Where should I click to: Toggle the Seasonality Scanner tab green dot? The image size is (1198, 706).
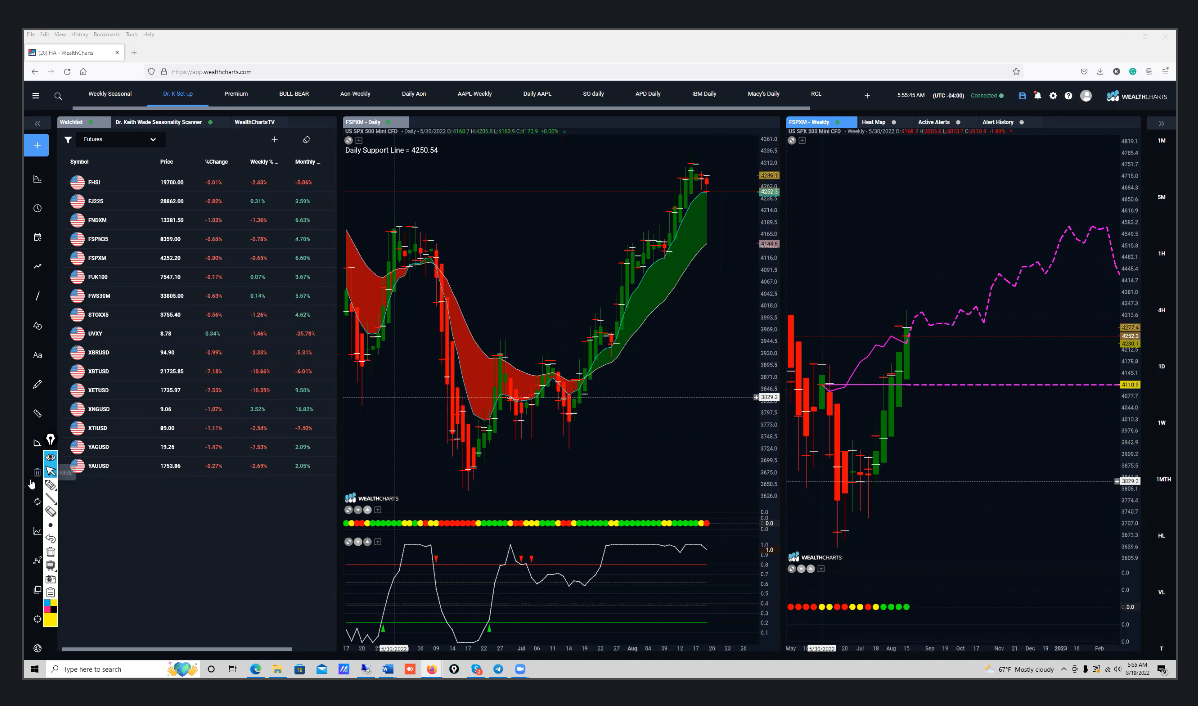210,122
